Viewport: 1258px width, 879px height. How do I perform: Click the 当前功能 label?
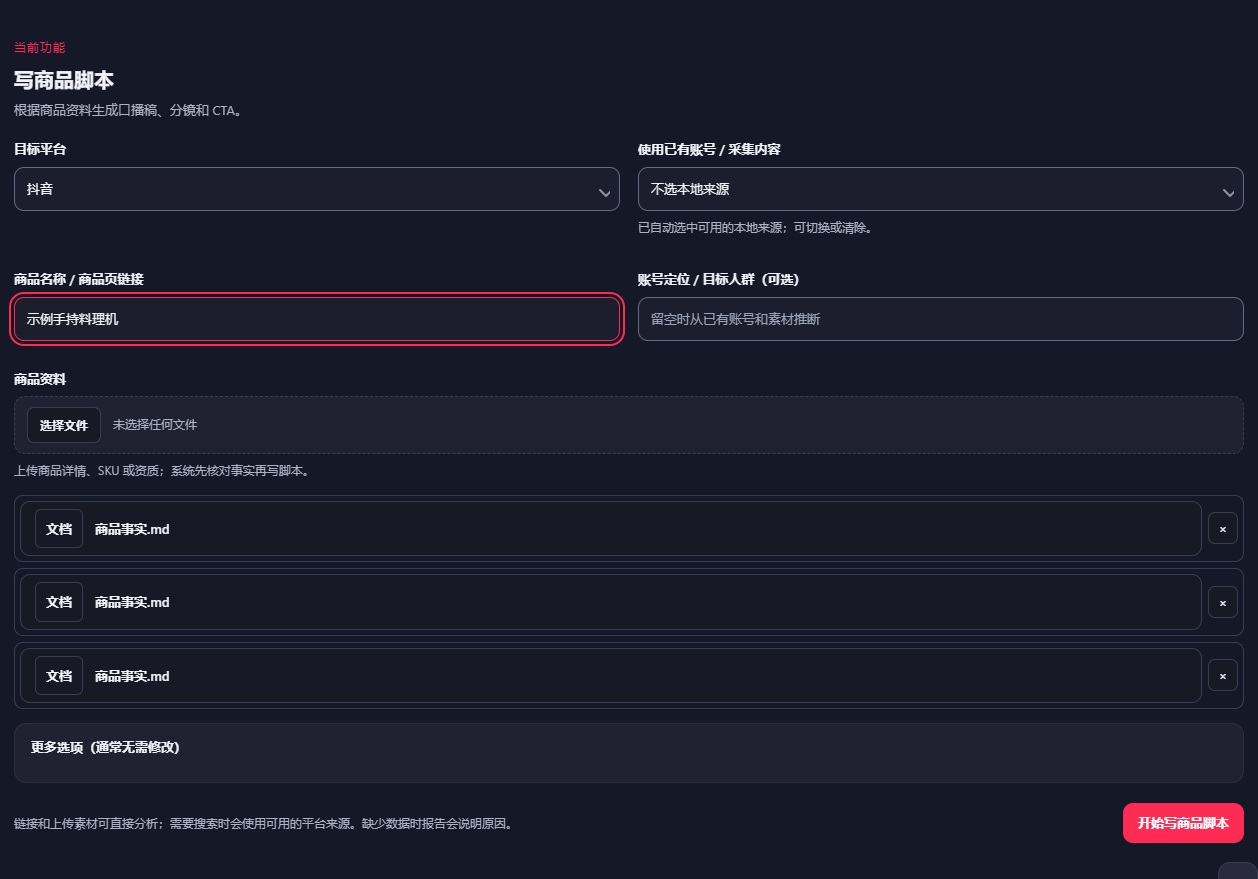pos(40,47)
